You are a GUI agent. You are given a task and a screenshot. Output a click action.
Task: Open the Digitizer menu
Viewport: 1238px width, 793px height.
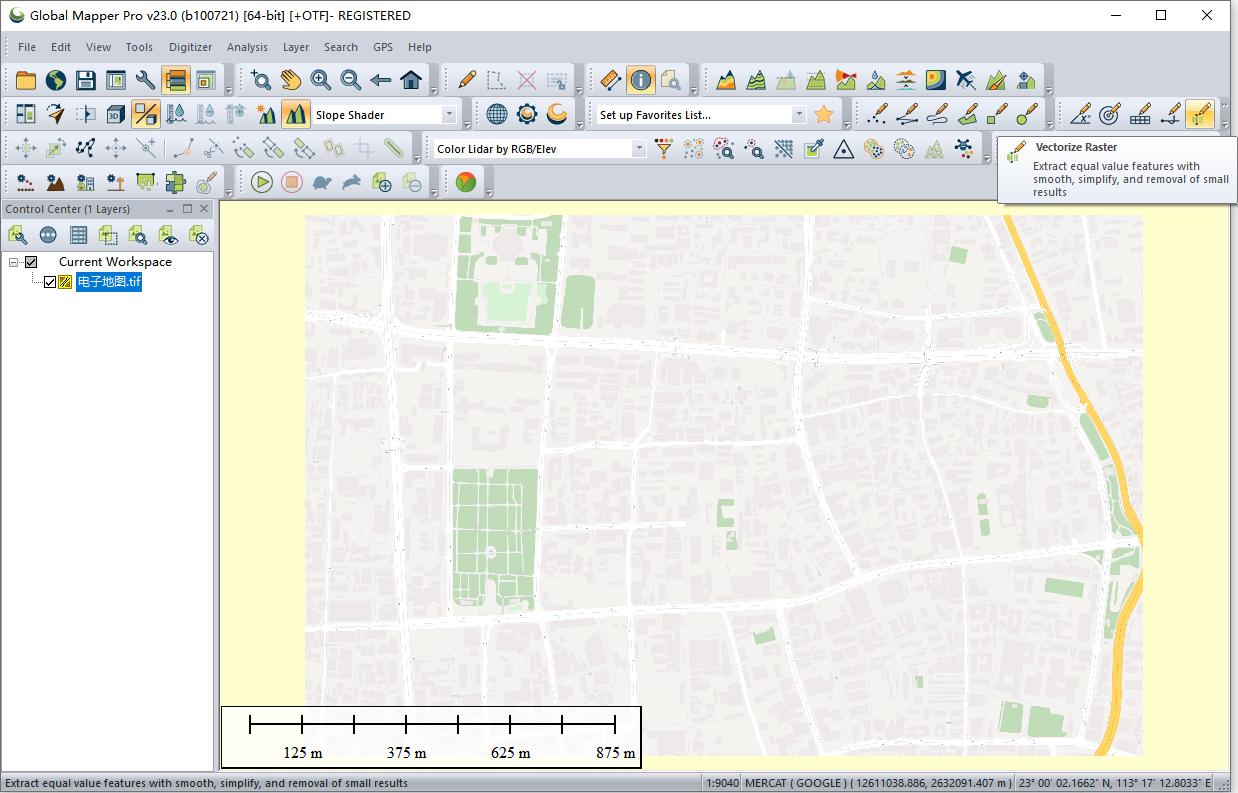[190, 47]
